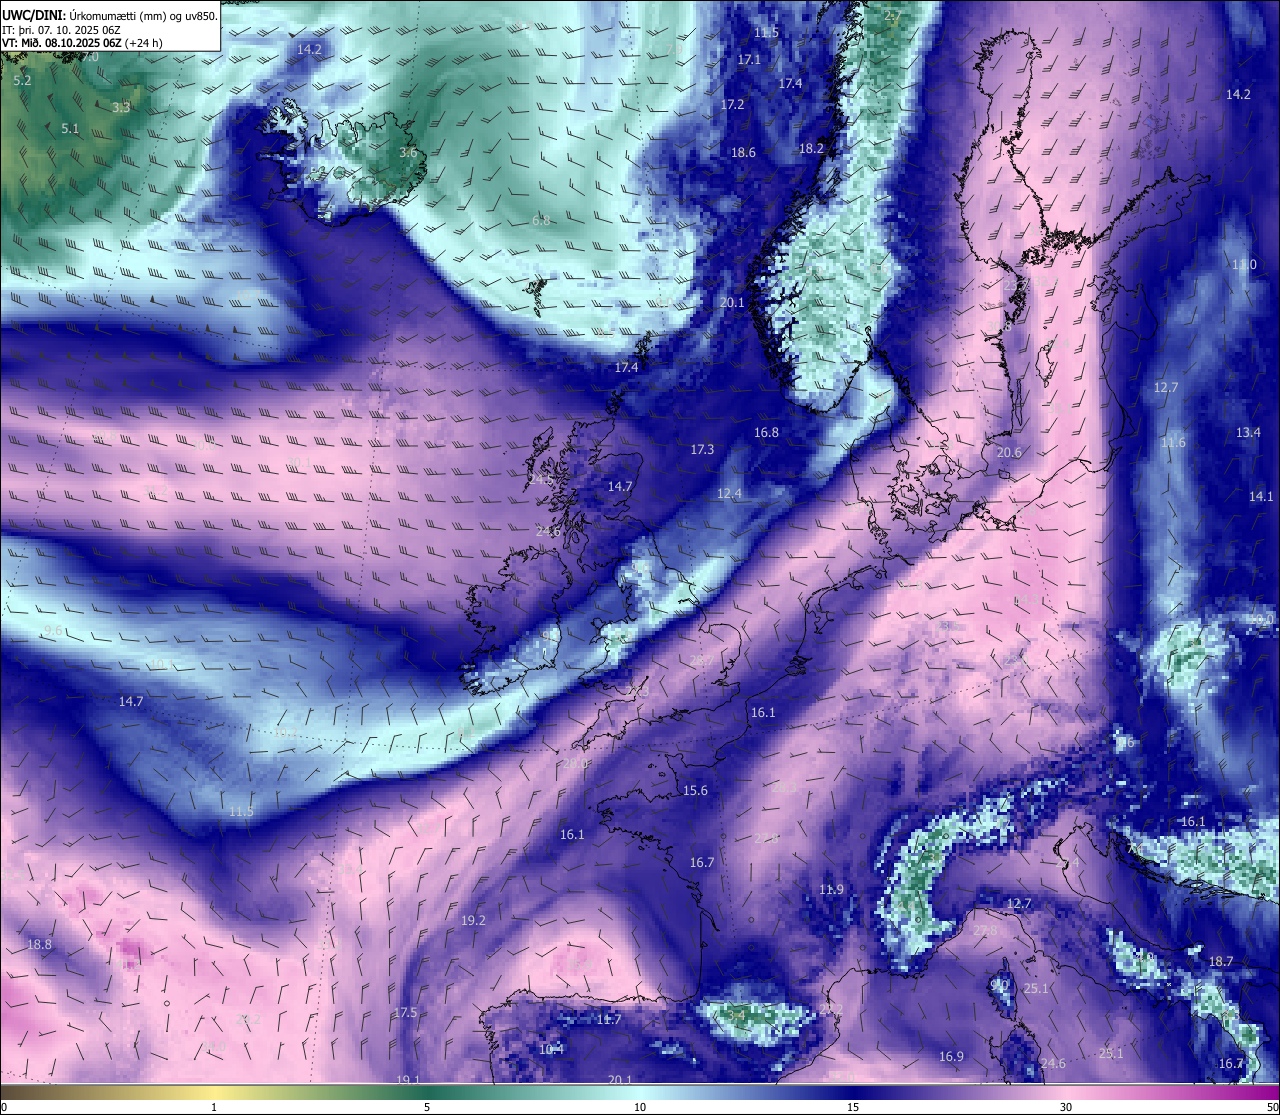Screen dimensions: 1280x1115
Task: Click the 15.6 value over northern France
Action: 695,791
